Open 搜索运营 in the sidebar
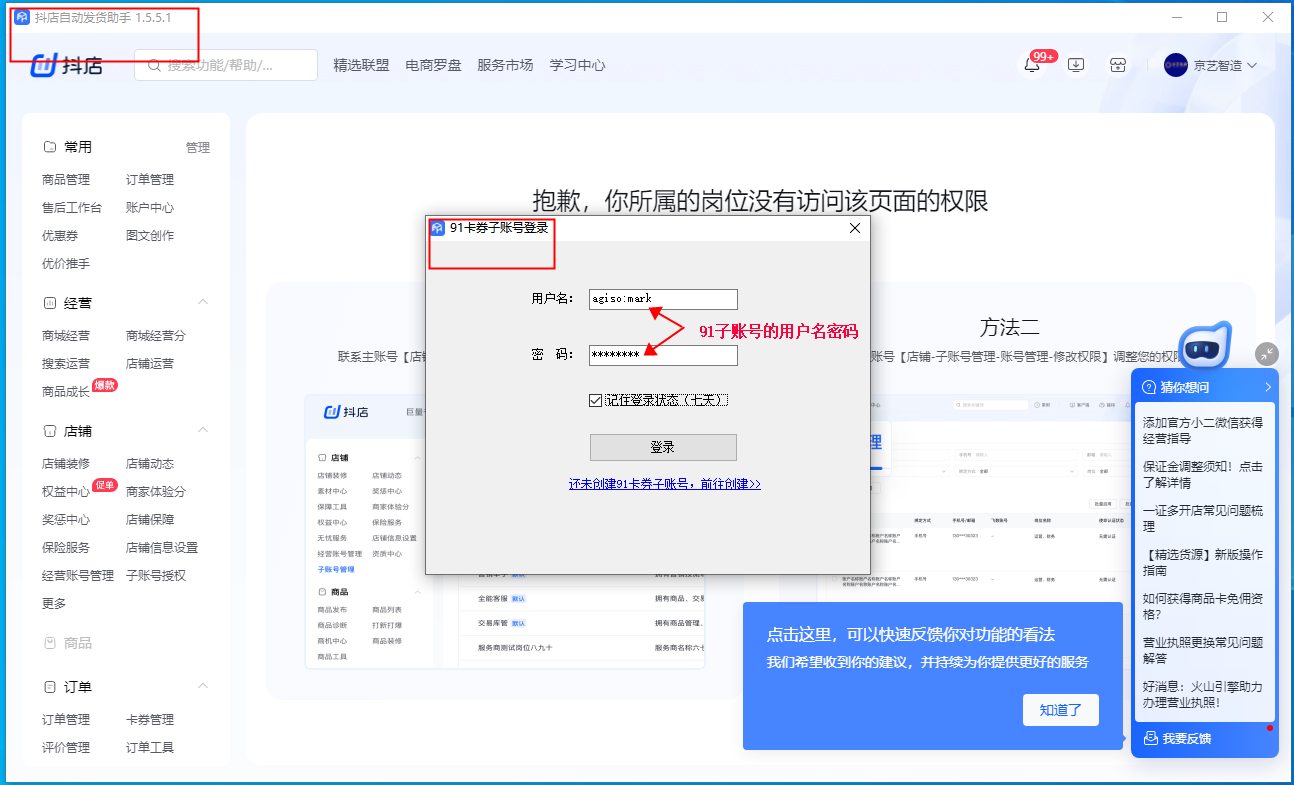Image resolution: width=1294 pixels, height=785 pixels. (x=66, y=364)
